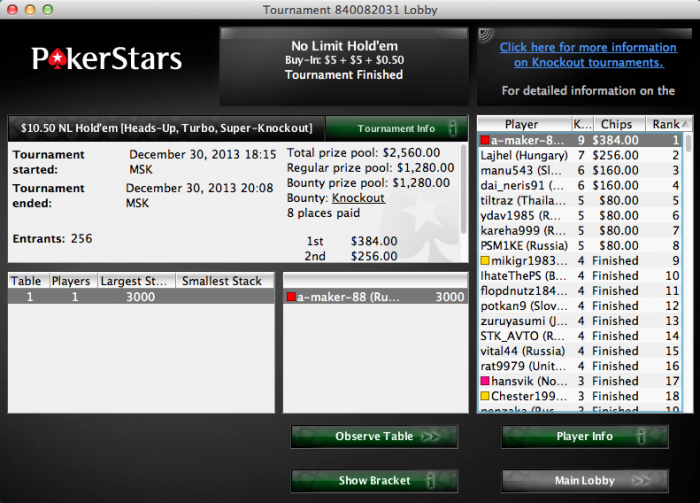Open Knockout tournaments information link

click(588, 55)
